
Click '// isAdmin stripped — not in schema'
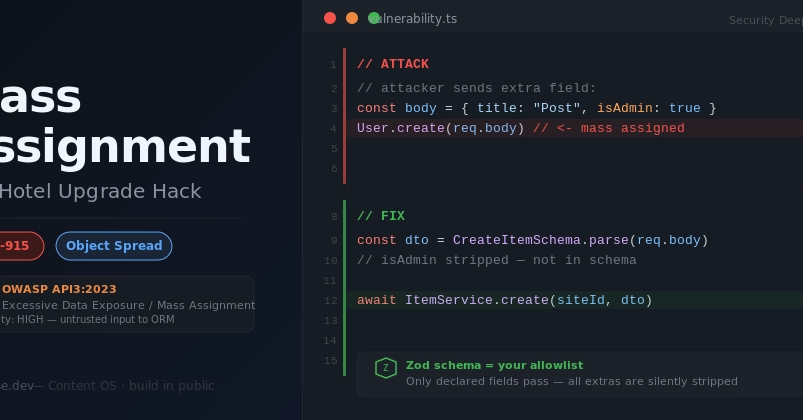tap(497, 260)
